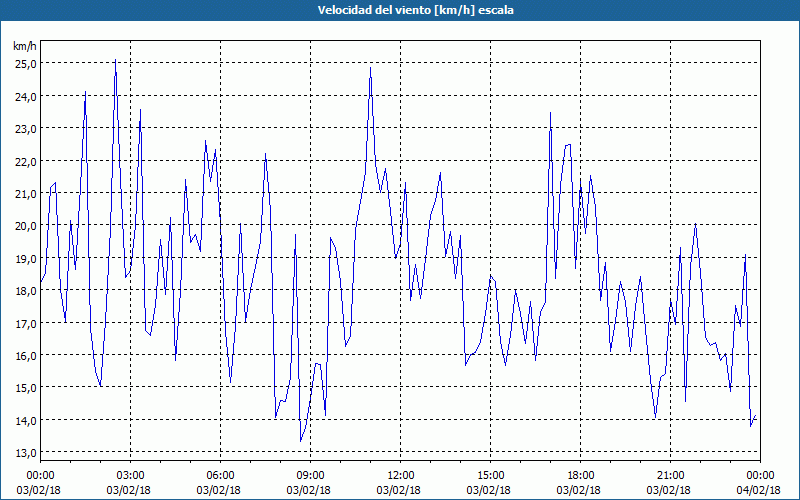Click the '21,0' y-axis label
Screen dimensions: 800x500
[x=24, y=193]
